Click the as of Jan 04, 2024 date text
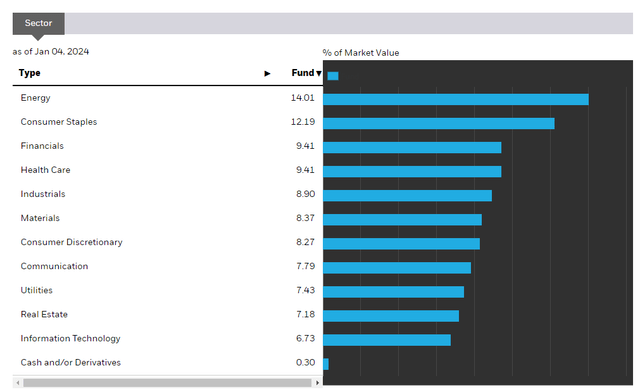 click(x=51, y=52)
